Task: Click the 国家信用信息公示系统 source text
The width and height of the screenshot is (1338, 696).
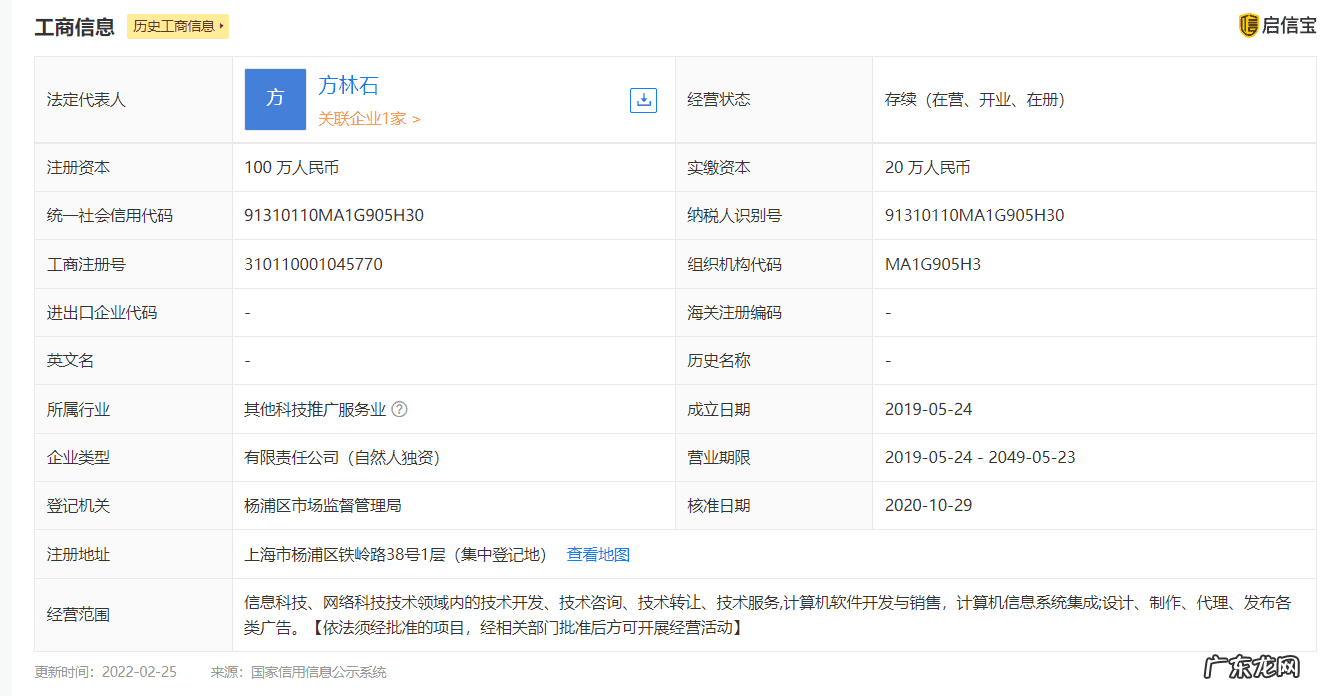Action: 315,672
